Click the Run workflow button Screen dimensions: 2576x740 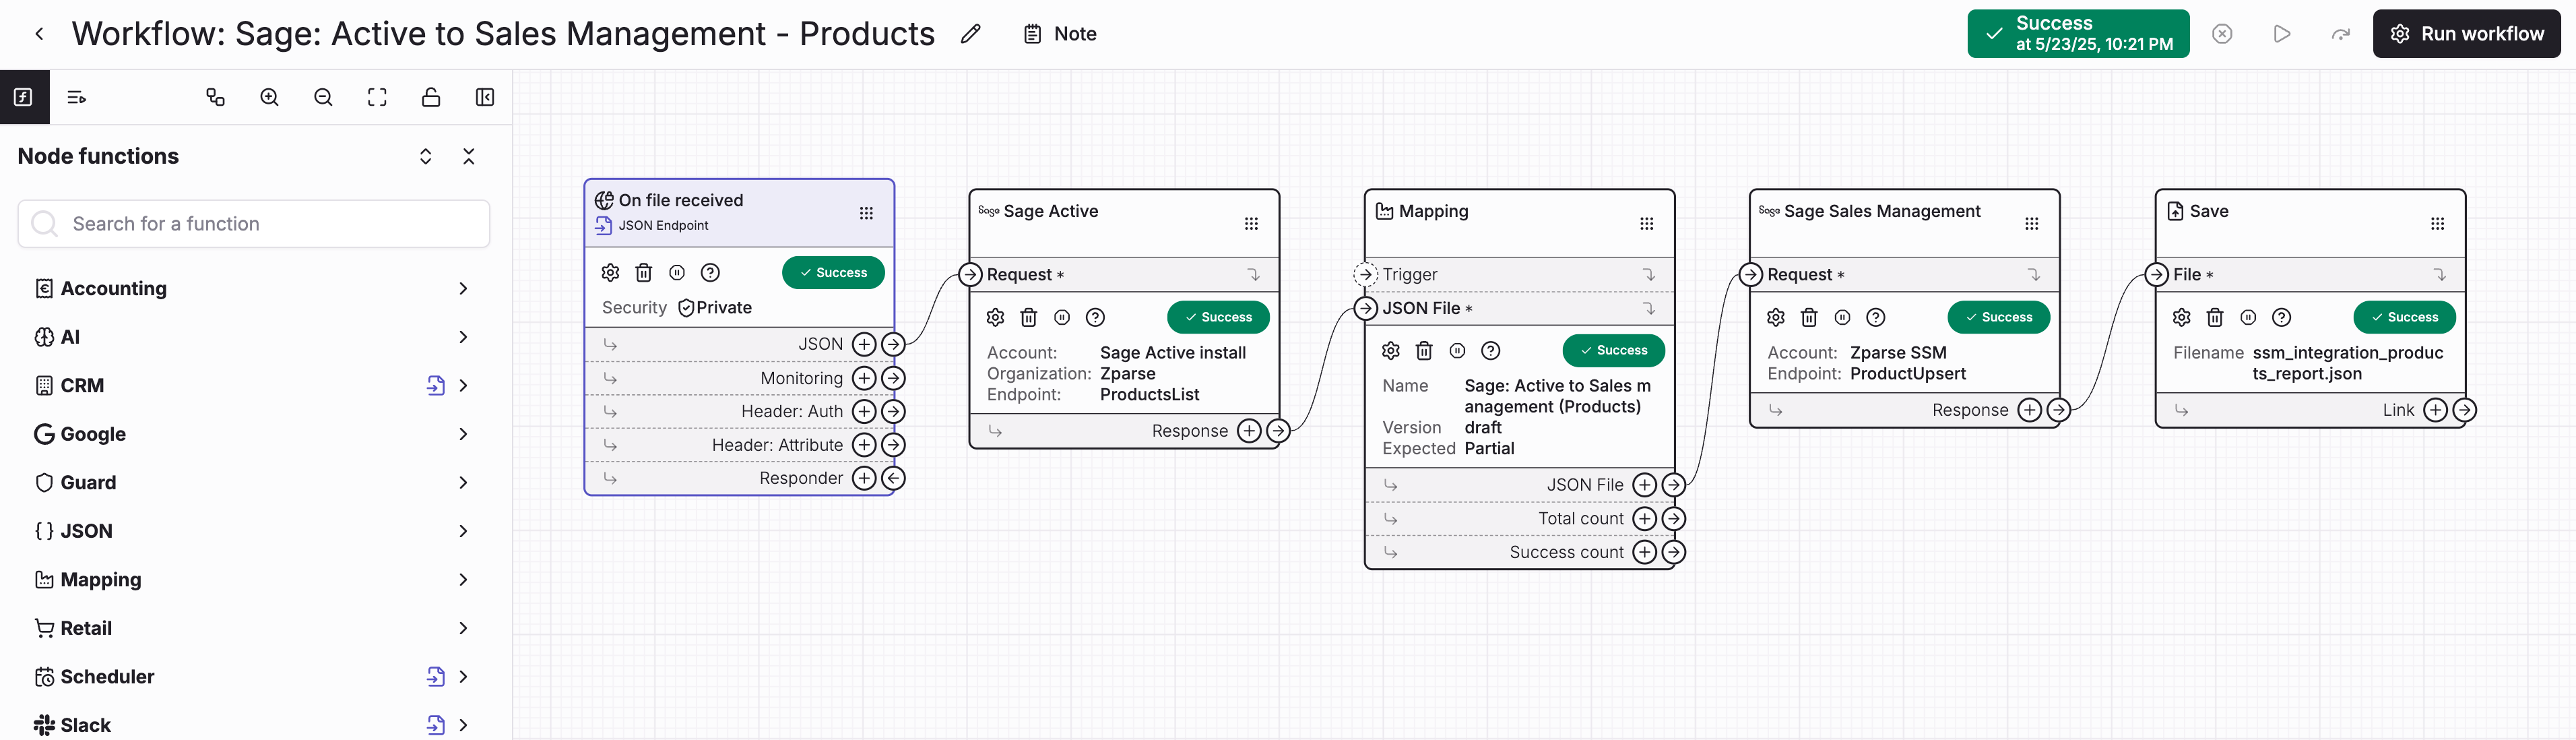tap(2466, 34)
